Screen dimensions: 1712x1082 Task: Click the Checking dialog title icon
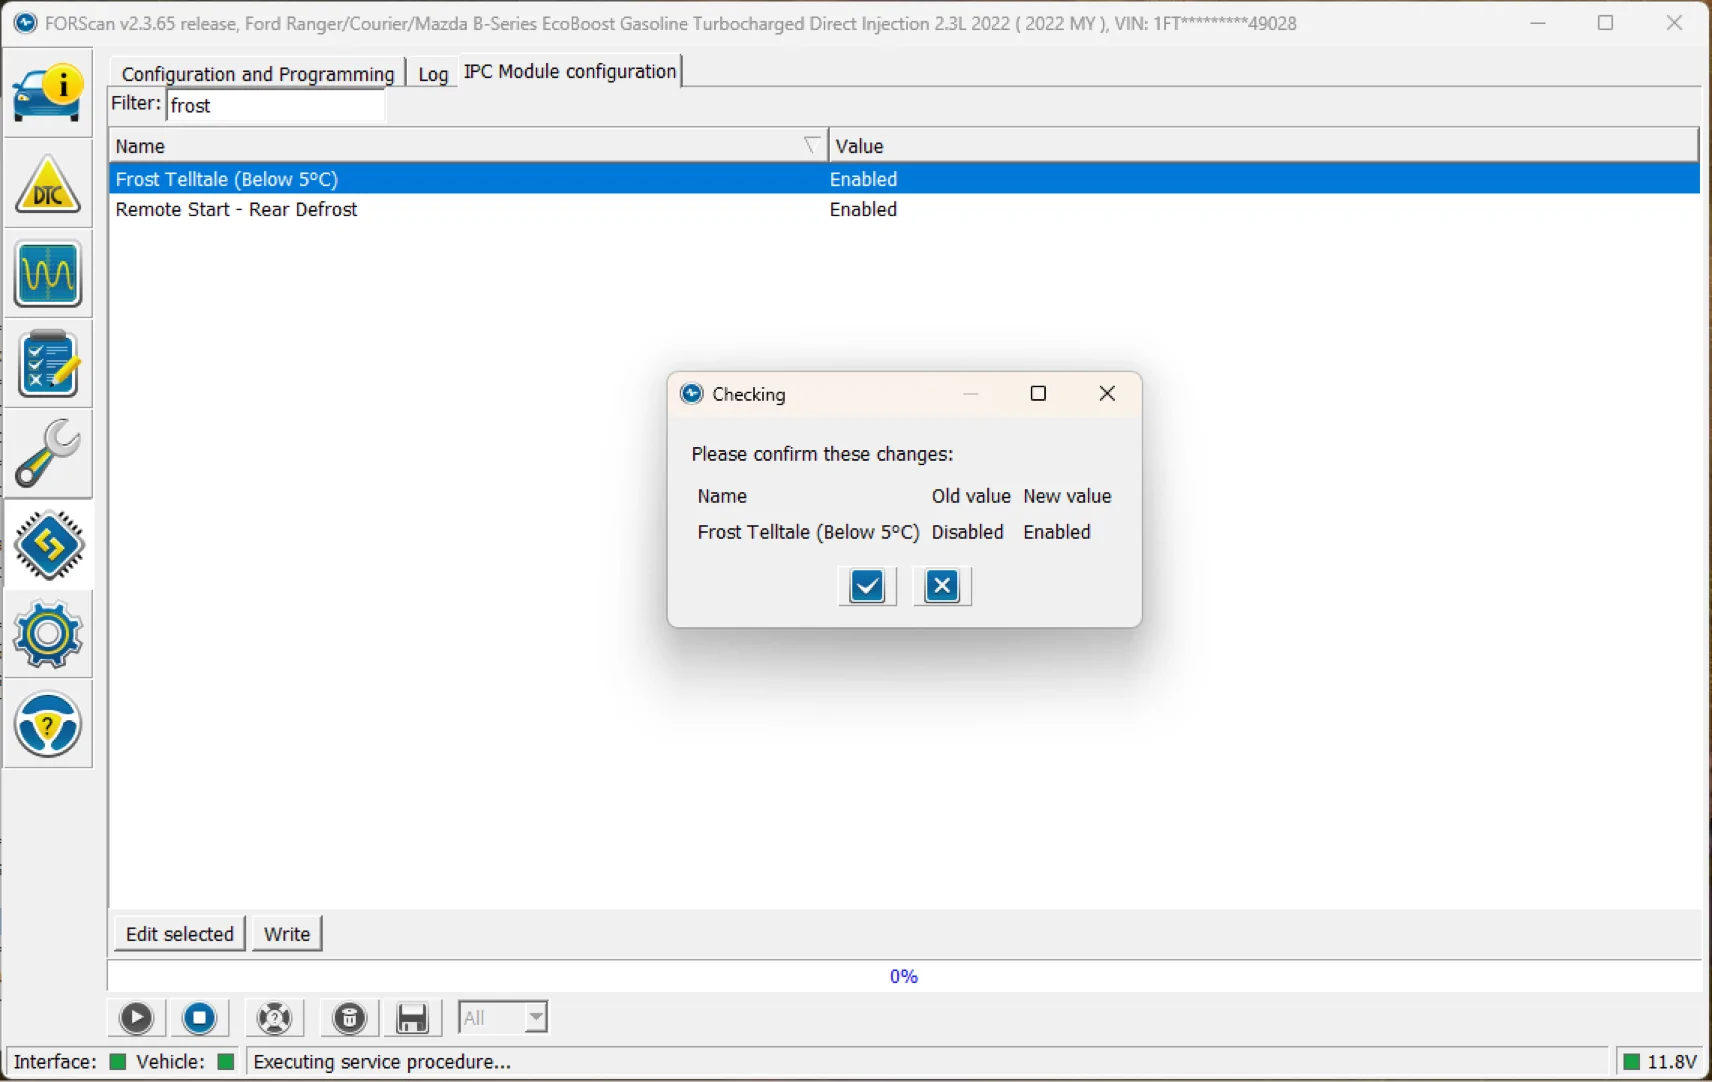click(692, 394)
